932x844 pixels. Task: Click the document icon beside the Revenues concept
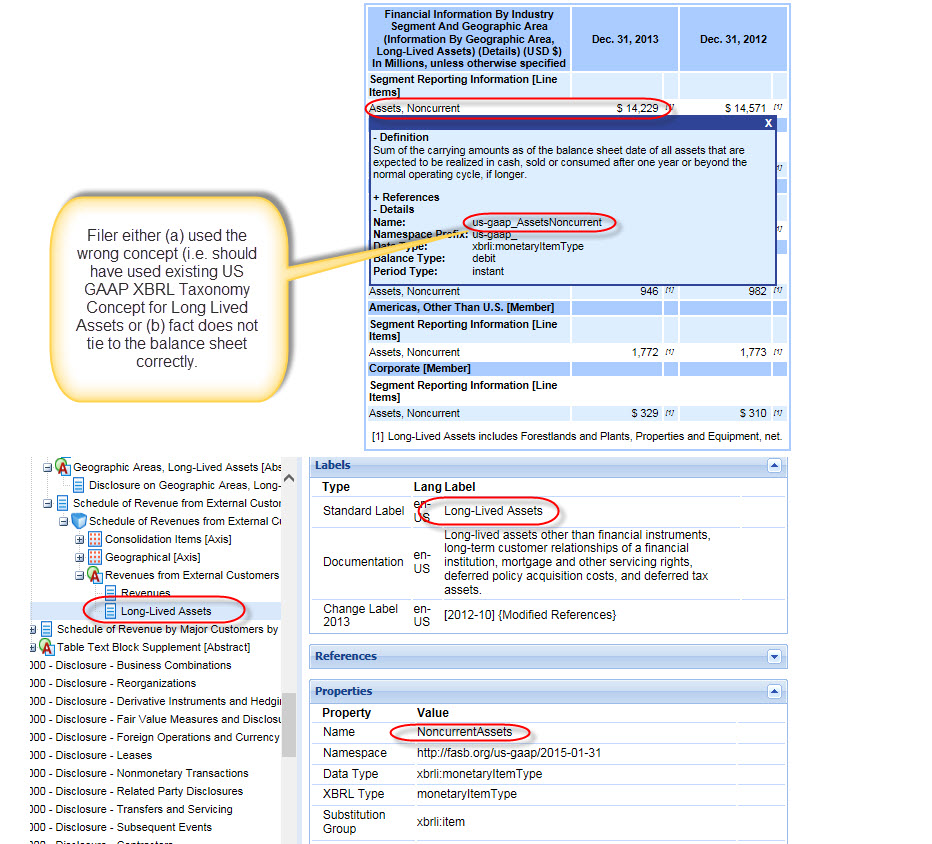[111, 593]
